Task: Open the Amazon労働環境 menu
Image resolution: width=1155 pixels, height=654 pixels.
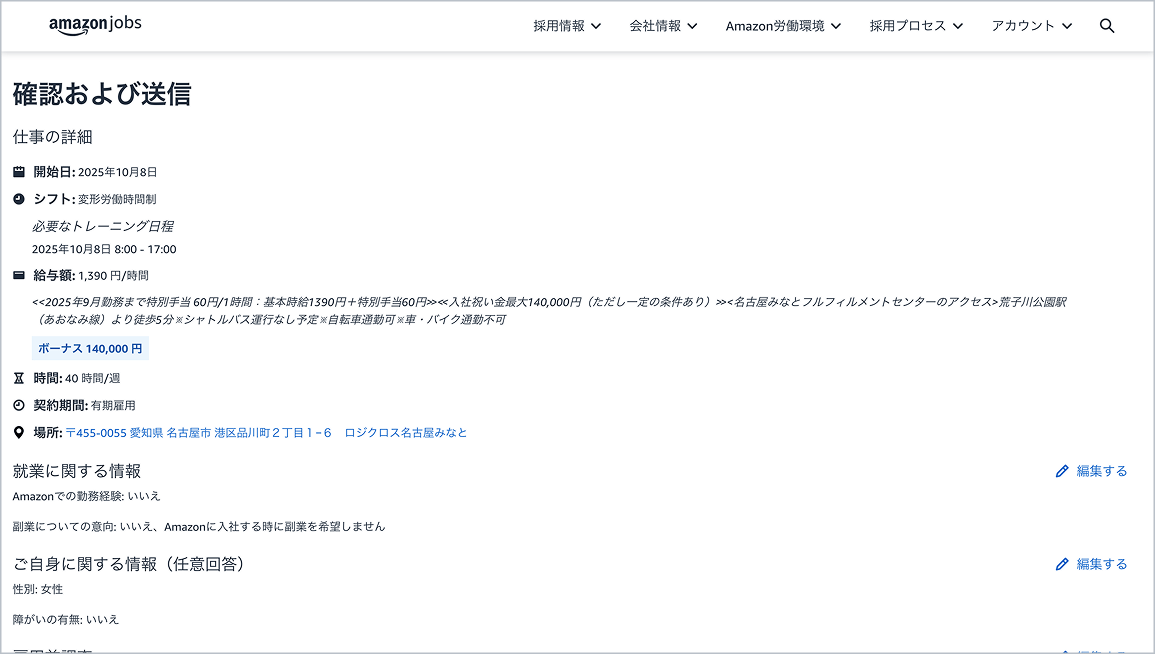Action: [783, 26]
